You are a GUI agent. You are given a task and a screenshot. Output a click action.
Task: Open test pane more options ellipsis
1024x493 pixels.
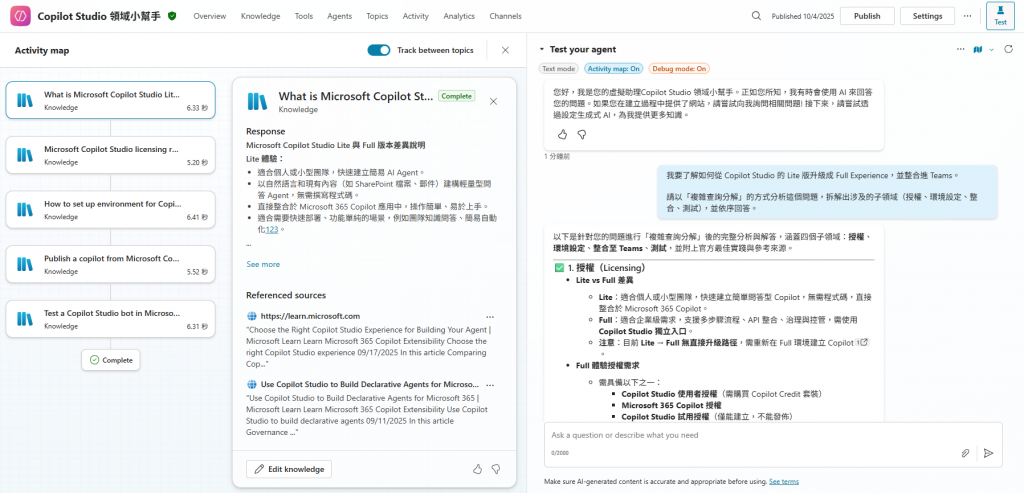click(960, 49)
